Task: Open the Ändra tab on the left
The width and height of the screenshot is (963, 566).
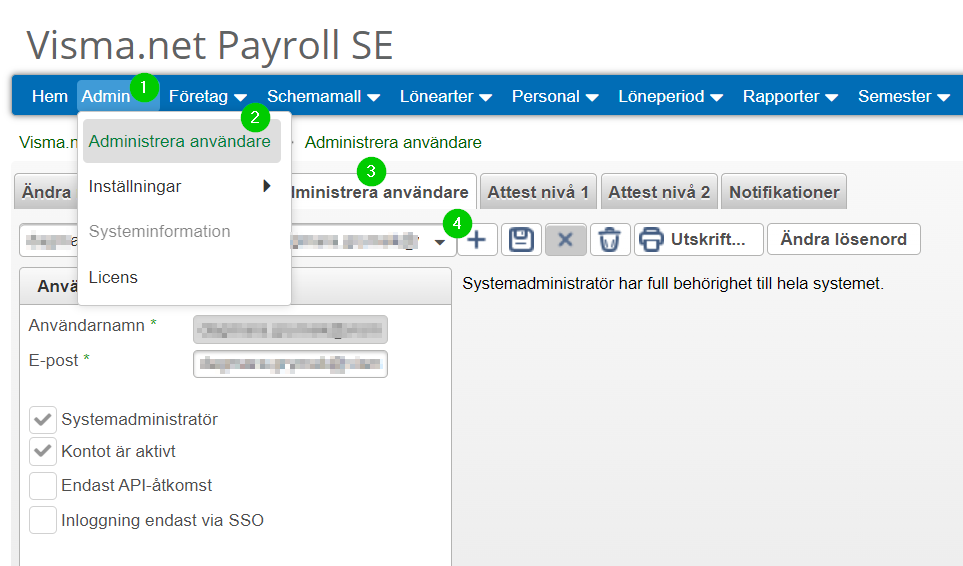Action: 46,192
